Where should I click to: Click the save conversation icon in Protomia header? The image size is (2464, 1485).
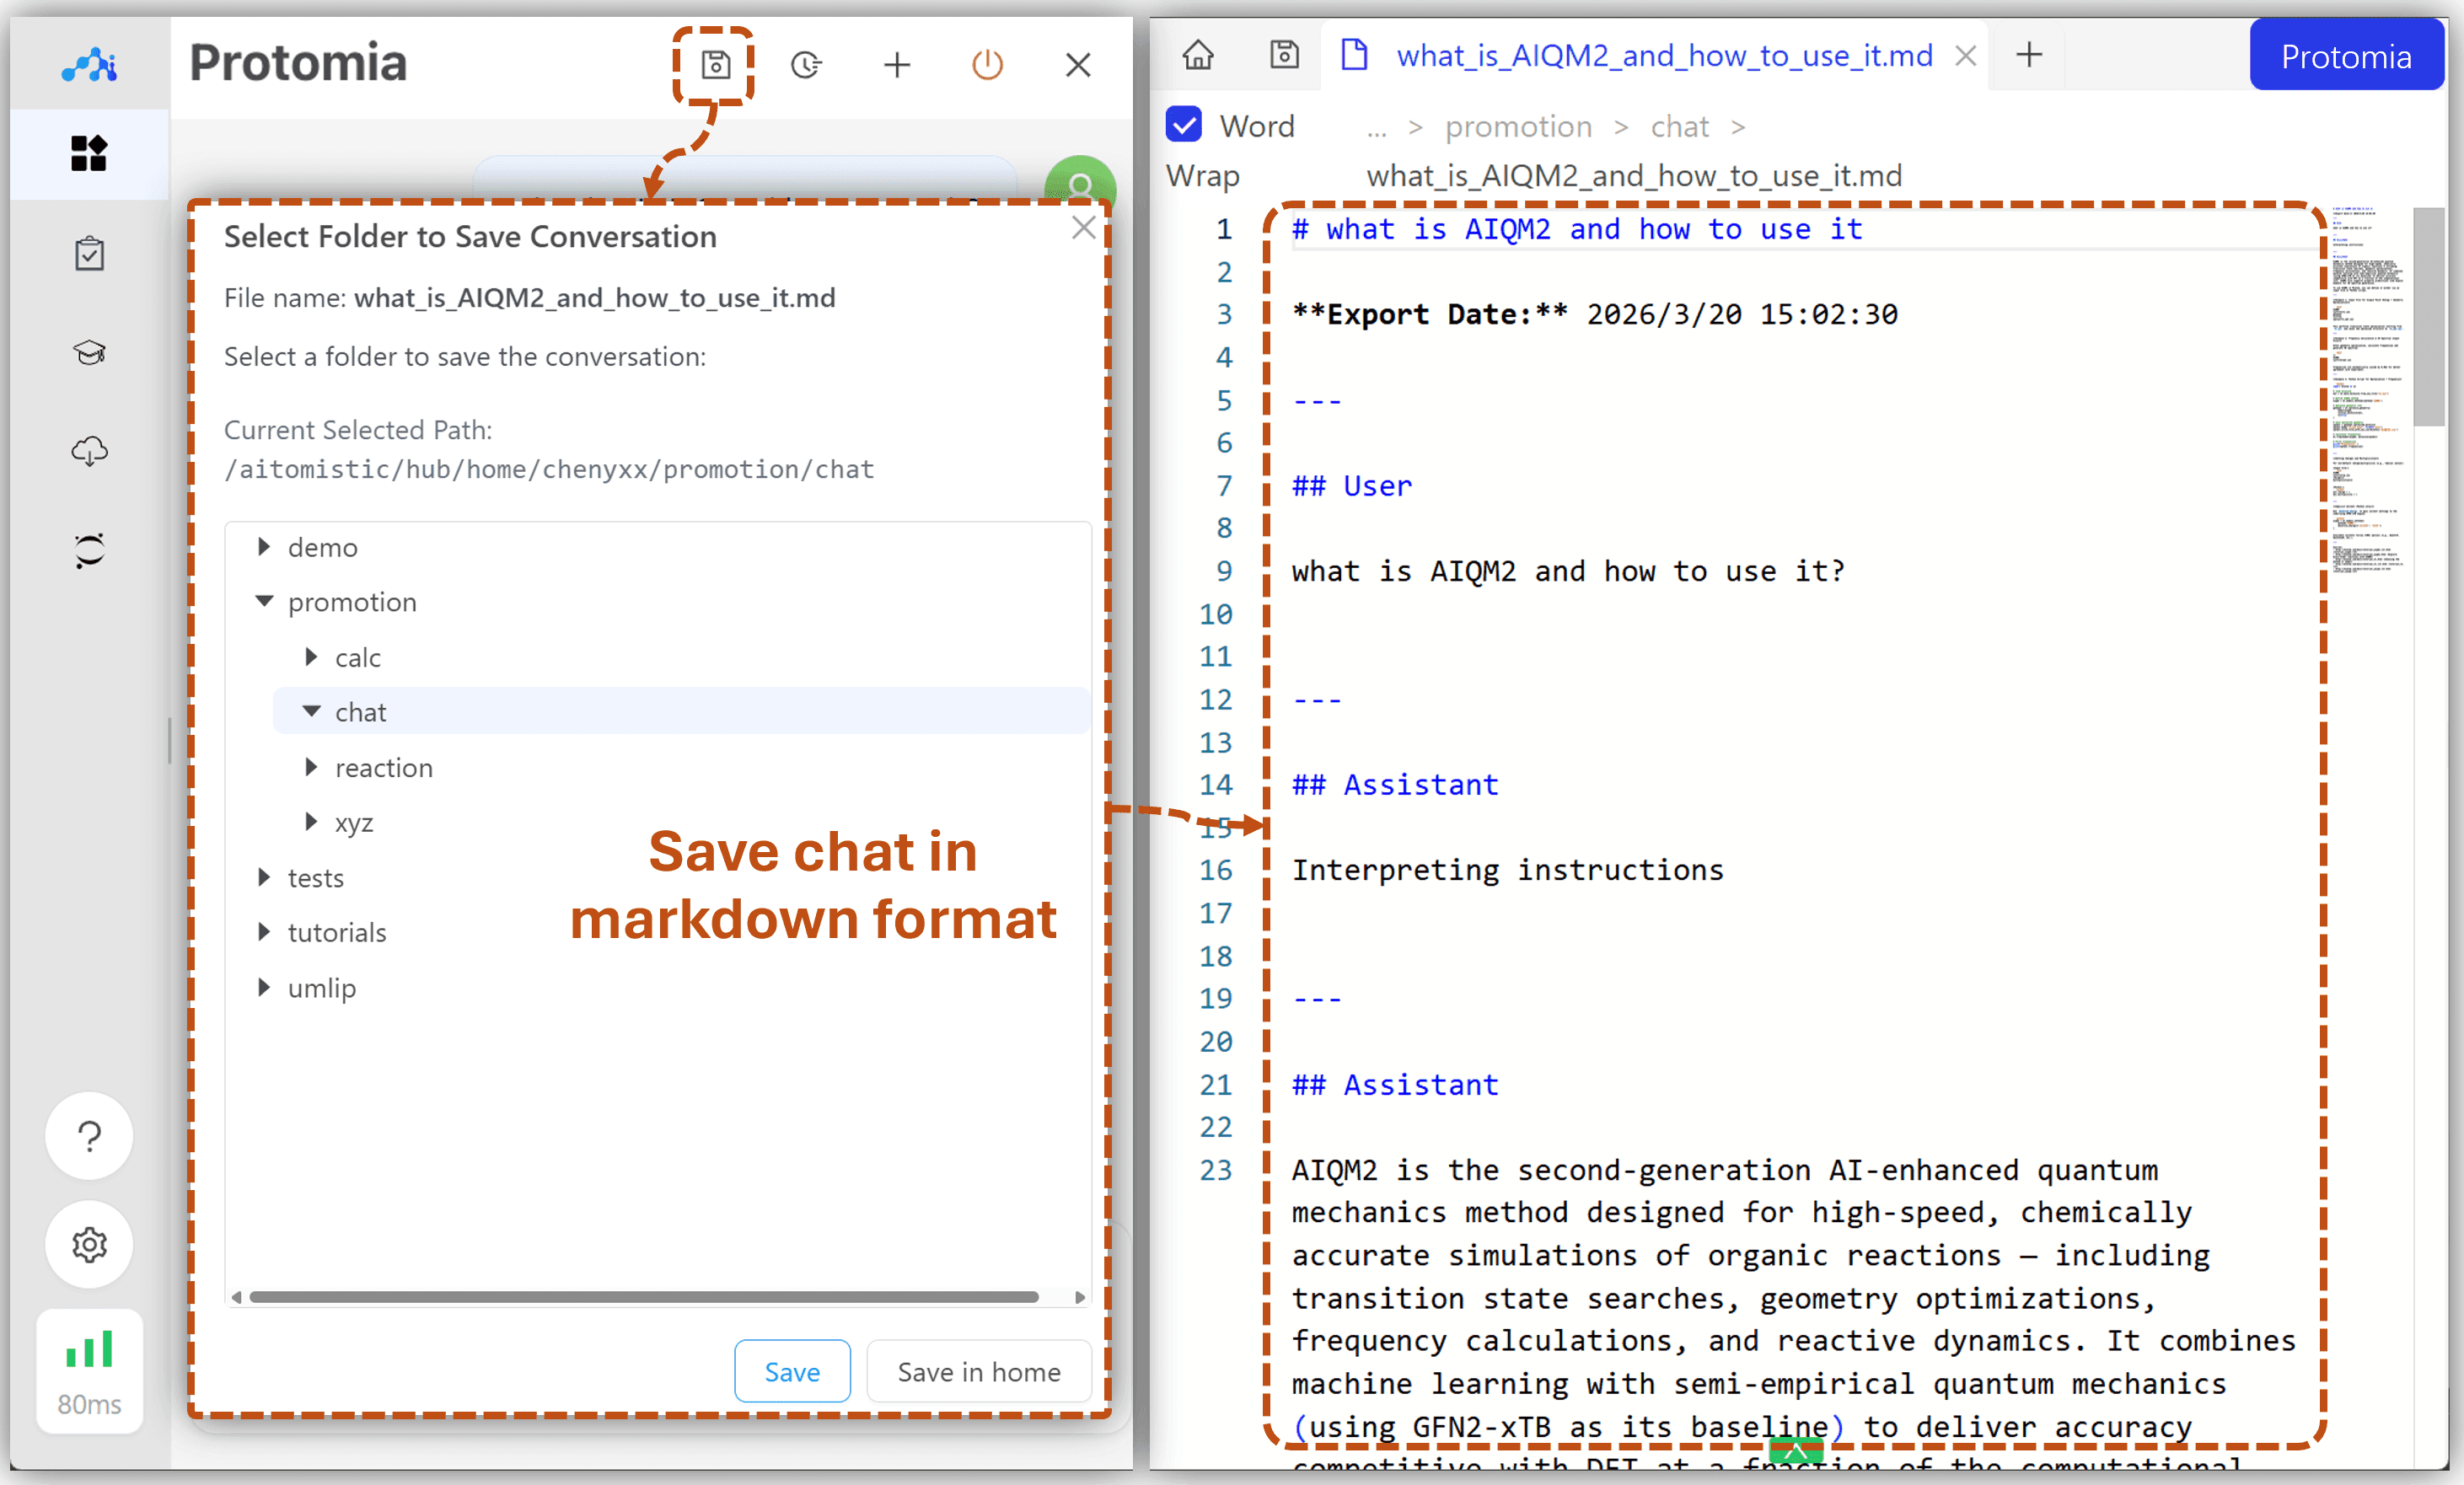[715, 65]
